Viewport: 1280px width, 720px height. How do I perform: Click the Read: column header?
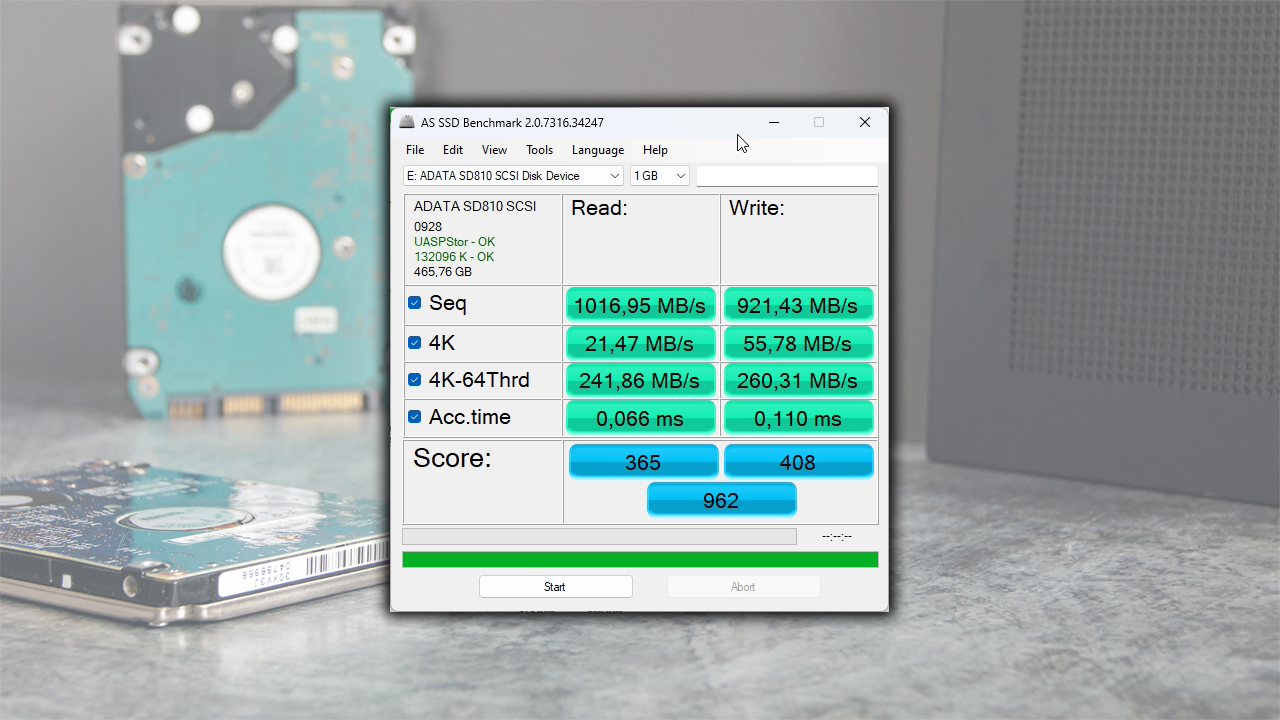(599, 208)
